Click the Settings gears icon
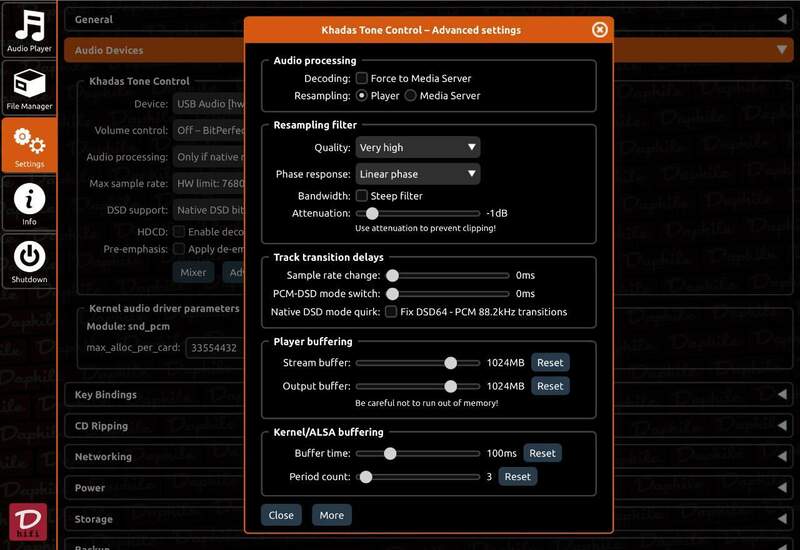Viewport: 800px width, 550px height. [29, 145]
